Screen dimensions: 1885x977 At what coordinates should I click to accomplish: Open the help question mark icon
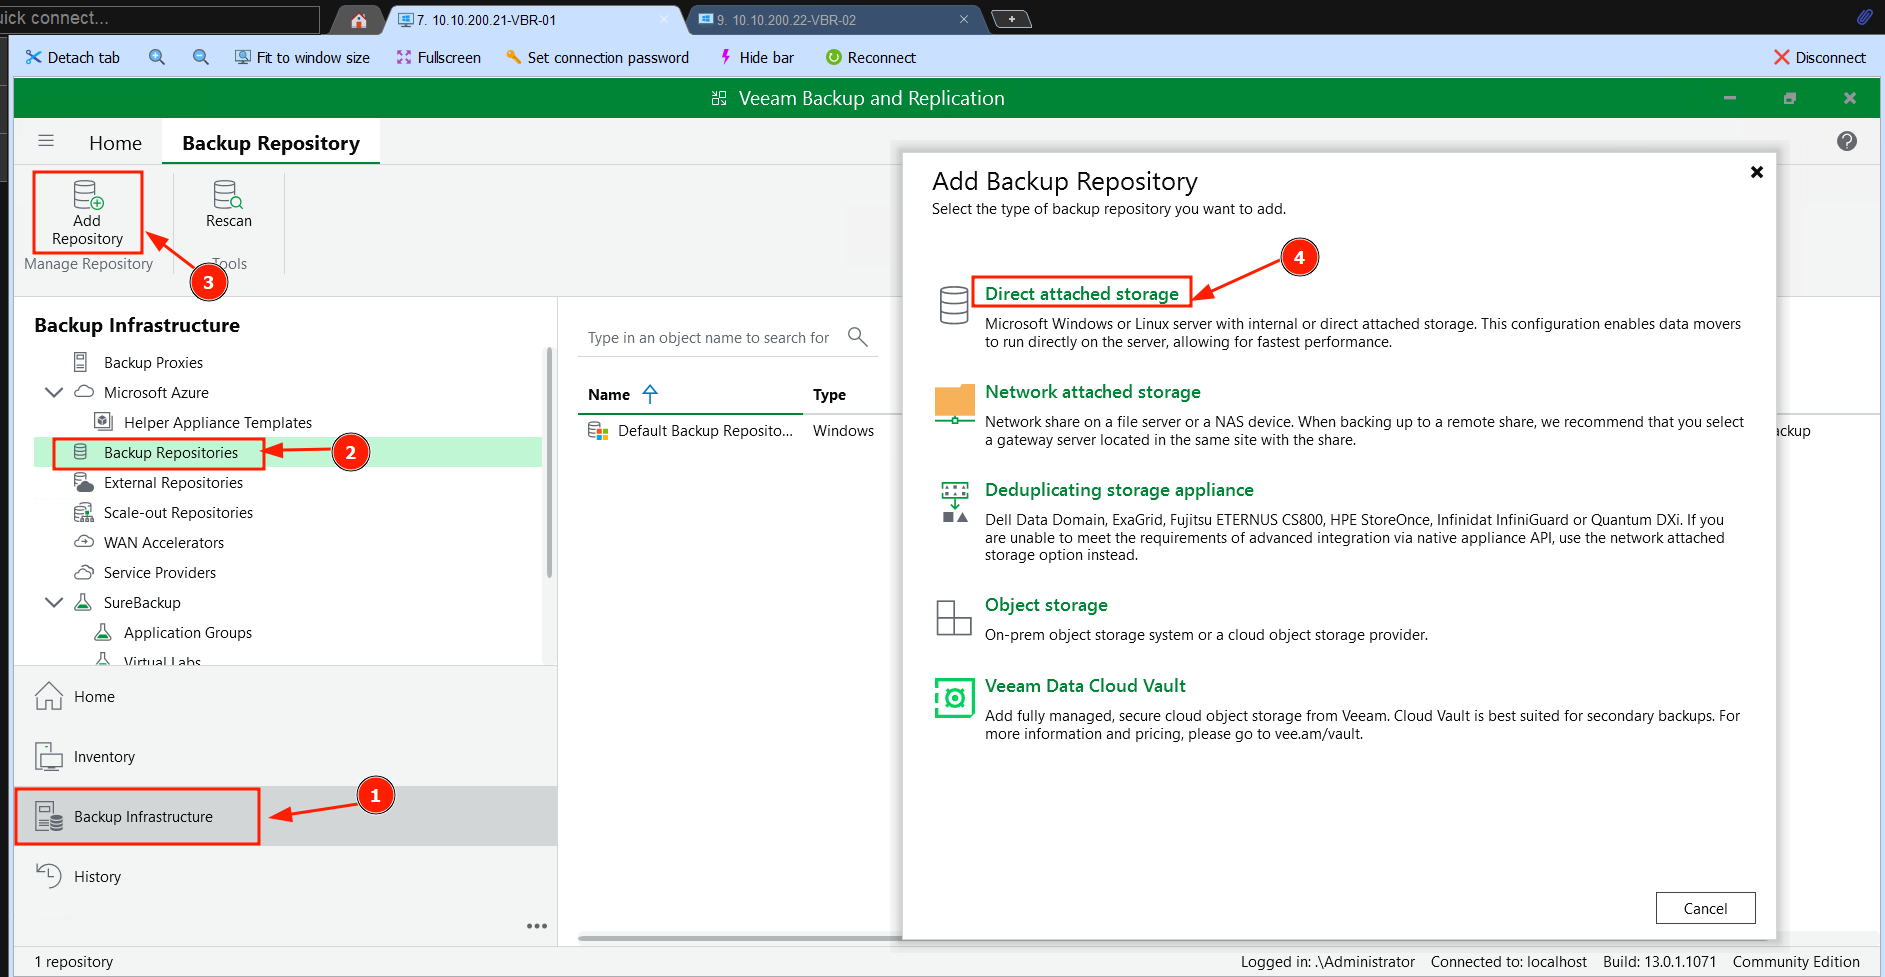1847,141
